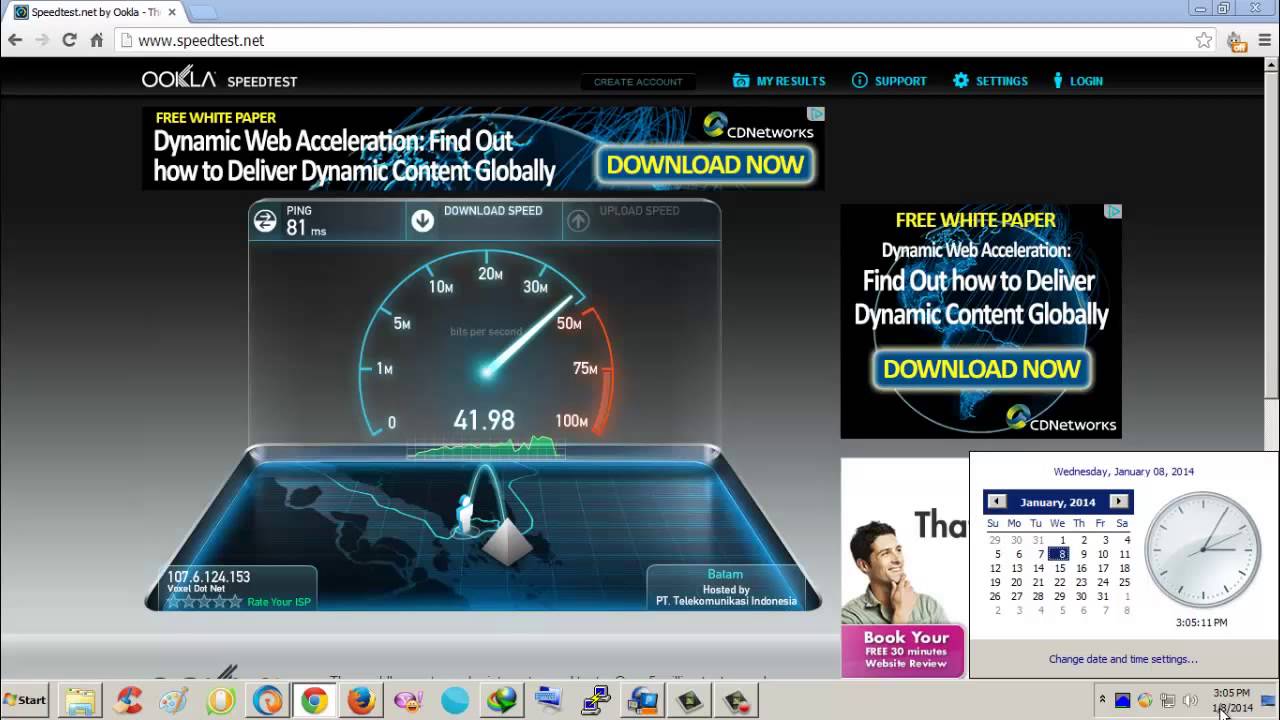Go to next month in calendar
Viewport: 1280px width, 720px height.
tap(1119, 501)
